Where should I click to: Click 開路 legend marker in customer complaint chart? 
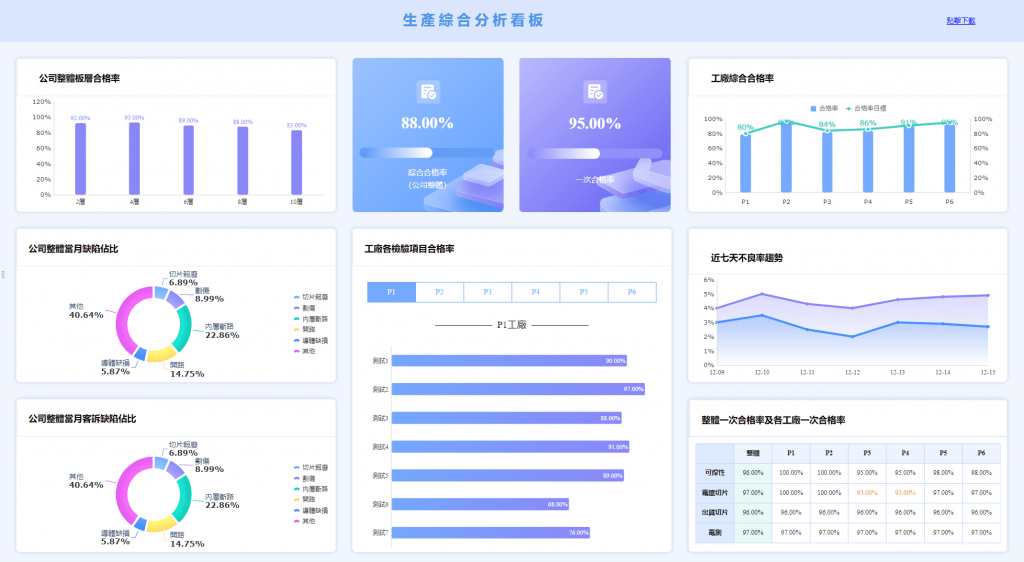(296, 499)
